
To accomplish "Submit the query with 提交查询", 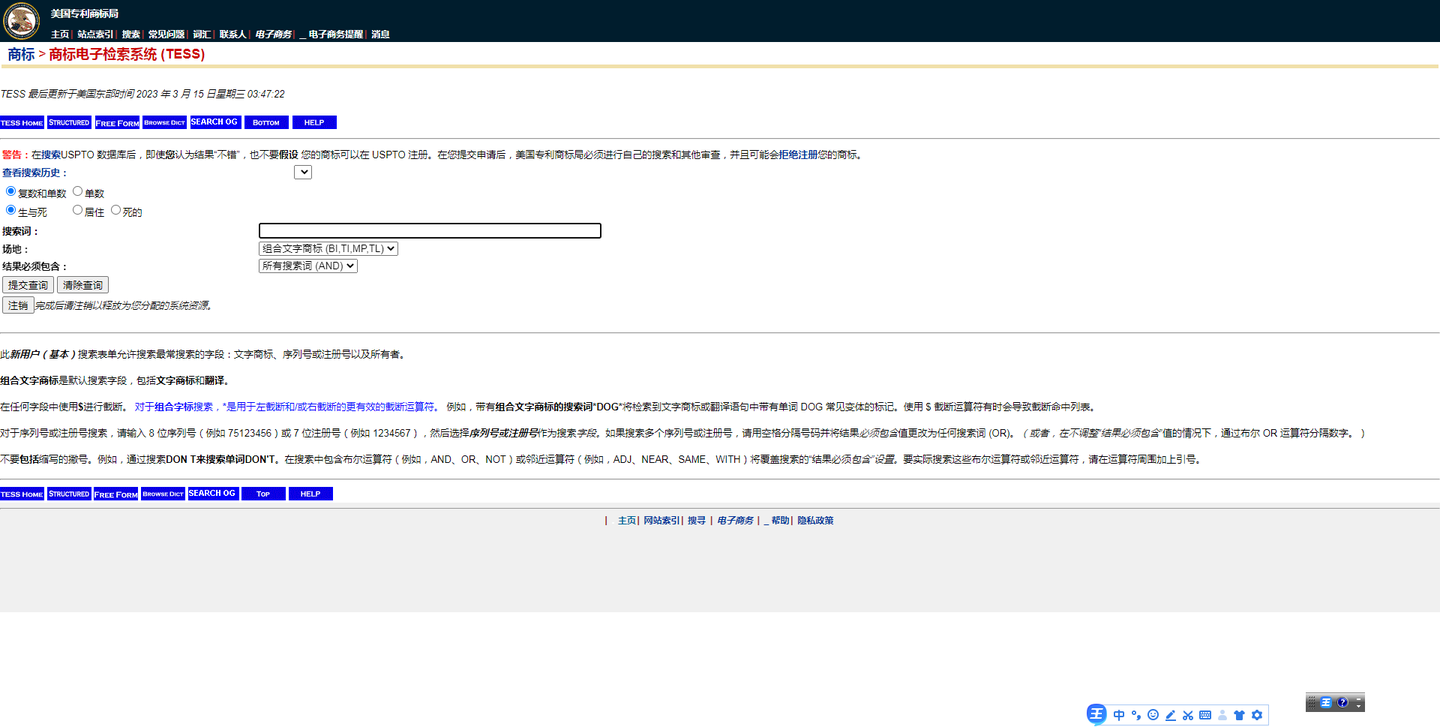I will point(28,285).
